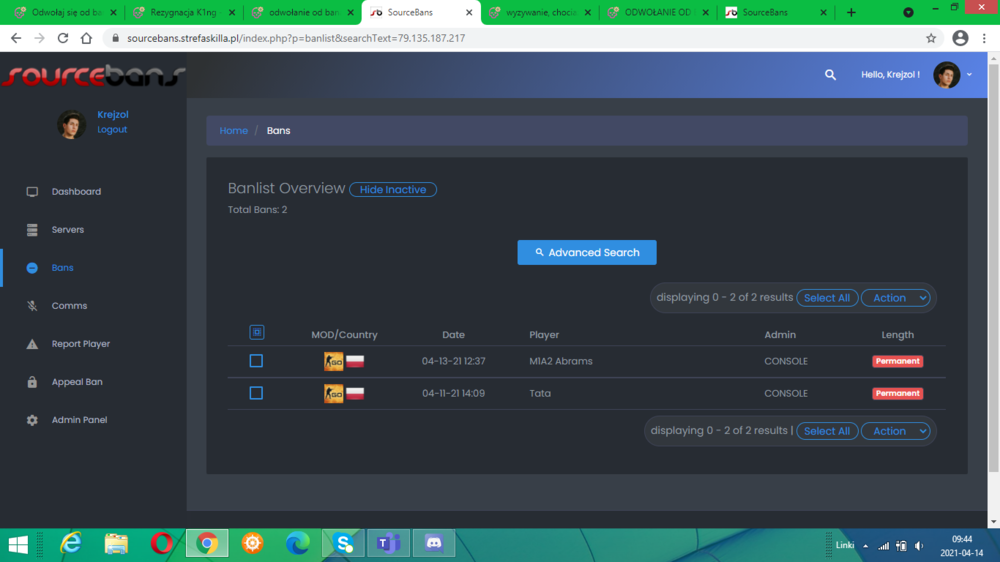This screenshot has width=1000, height=562.
Task: Click Polish flag in Tata row
Action: point(355,393)
